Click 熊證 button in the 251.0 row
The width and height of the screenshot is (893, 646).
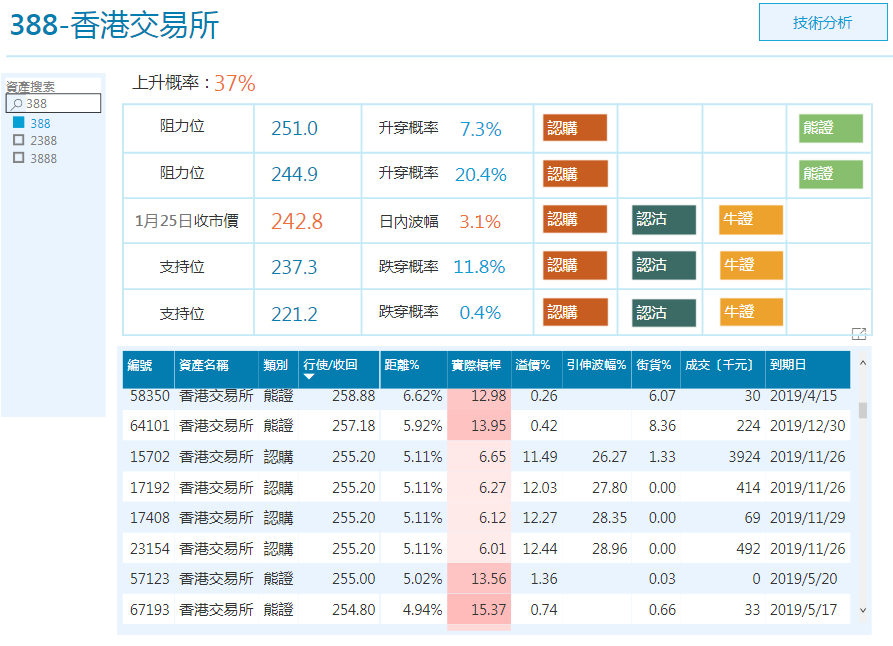831,128
